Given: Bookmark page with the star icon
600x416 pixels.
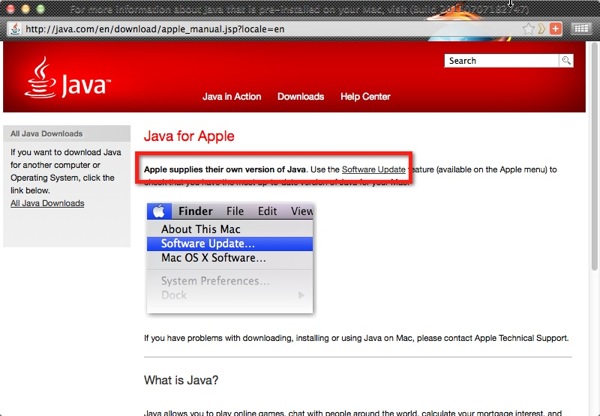Looking at the screenshot, I should coord(528,29).
